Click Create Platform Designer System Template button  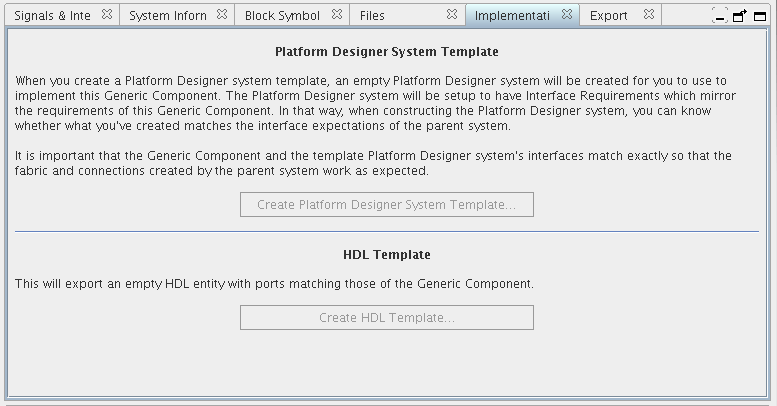[x=386, y=205]
